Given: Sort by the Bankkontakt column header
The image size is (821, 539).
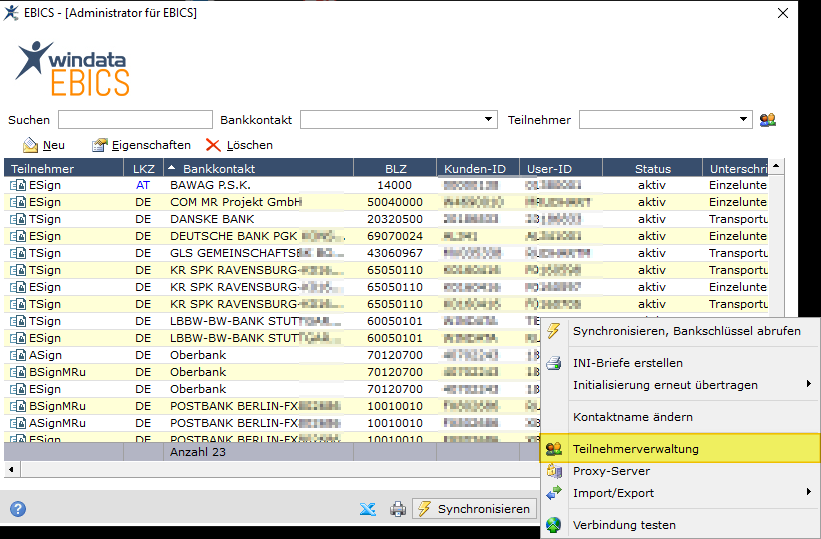Looking at the screenshot, I should [259, 169].
